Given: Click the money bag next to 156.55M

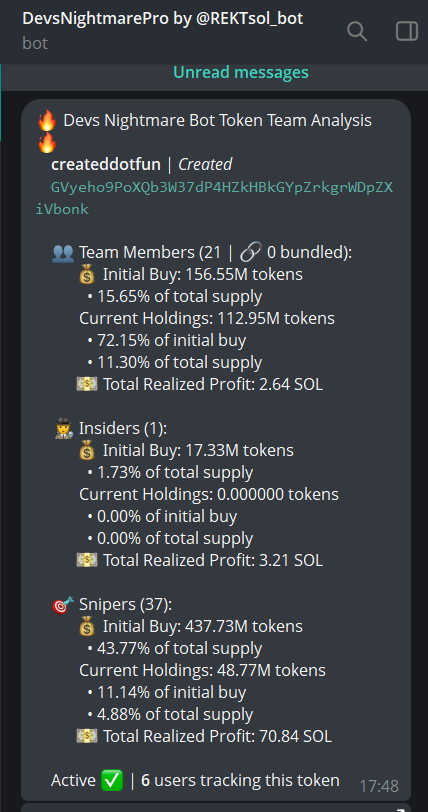Looking at the screenshot, I should (x=87, y=275).
